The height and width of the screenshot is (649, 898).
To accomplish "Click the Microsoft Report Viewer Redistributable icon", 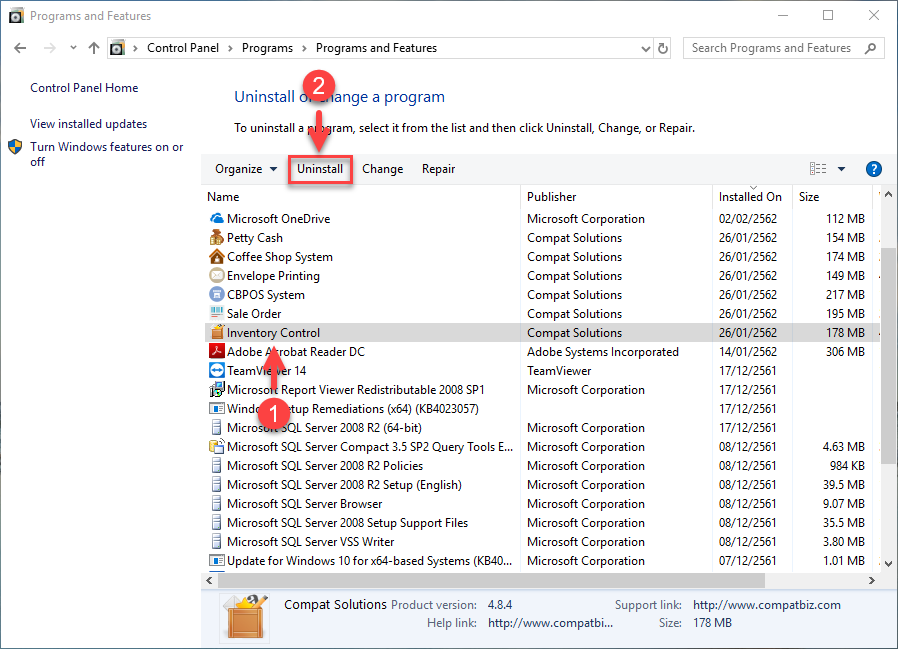I will [216, 390].
